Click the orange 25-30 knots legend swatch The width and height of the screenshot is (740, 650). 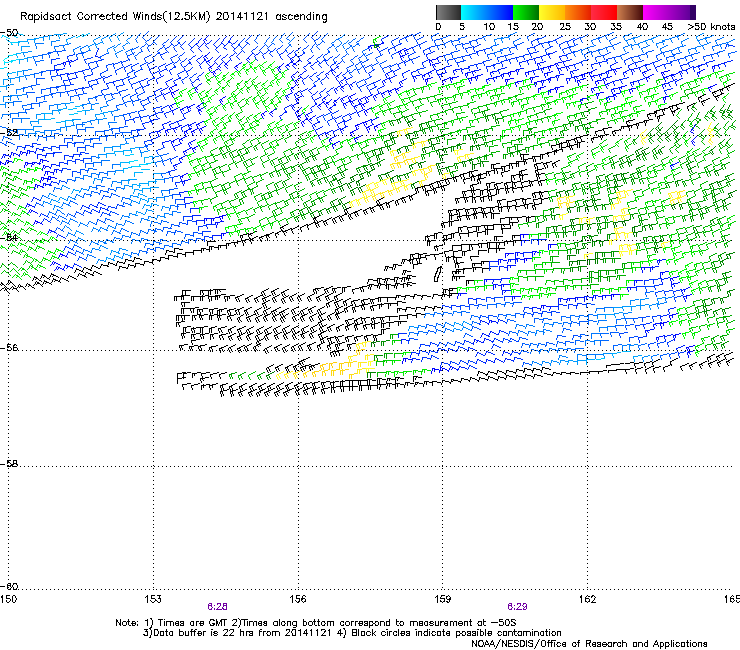[578, 12]
